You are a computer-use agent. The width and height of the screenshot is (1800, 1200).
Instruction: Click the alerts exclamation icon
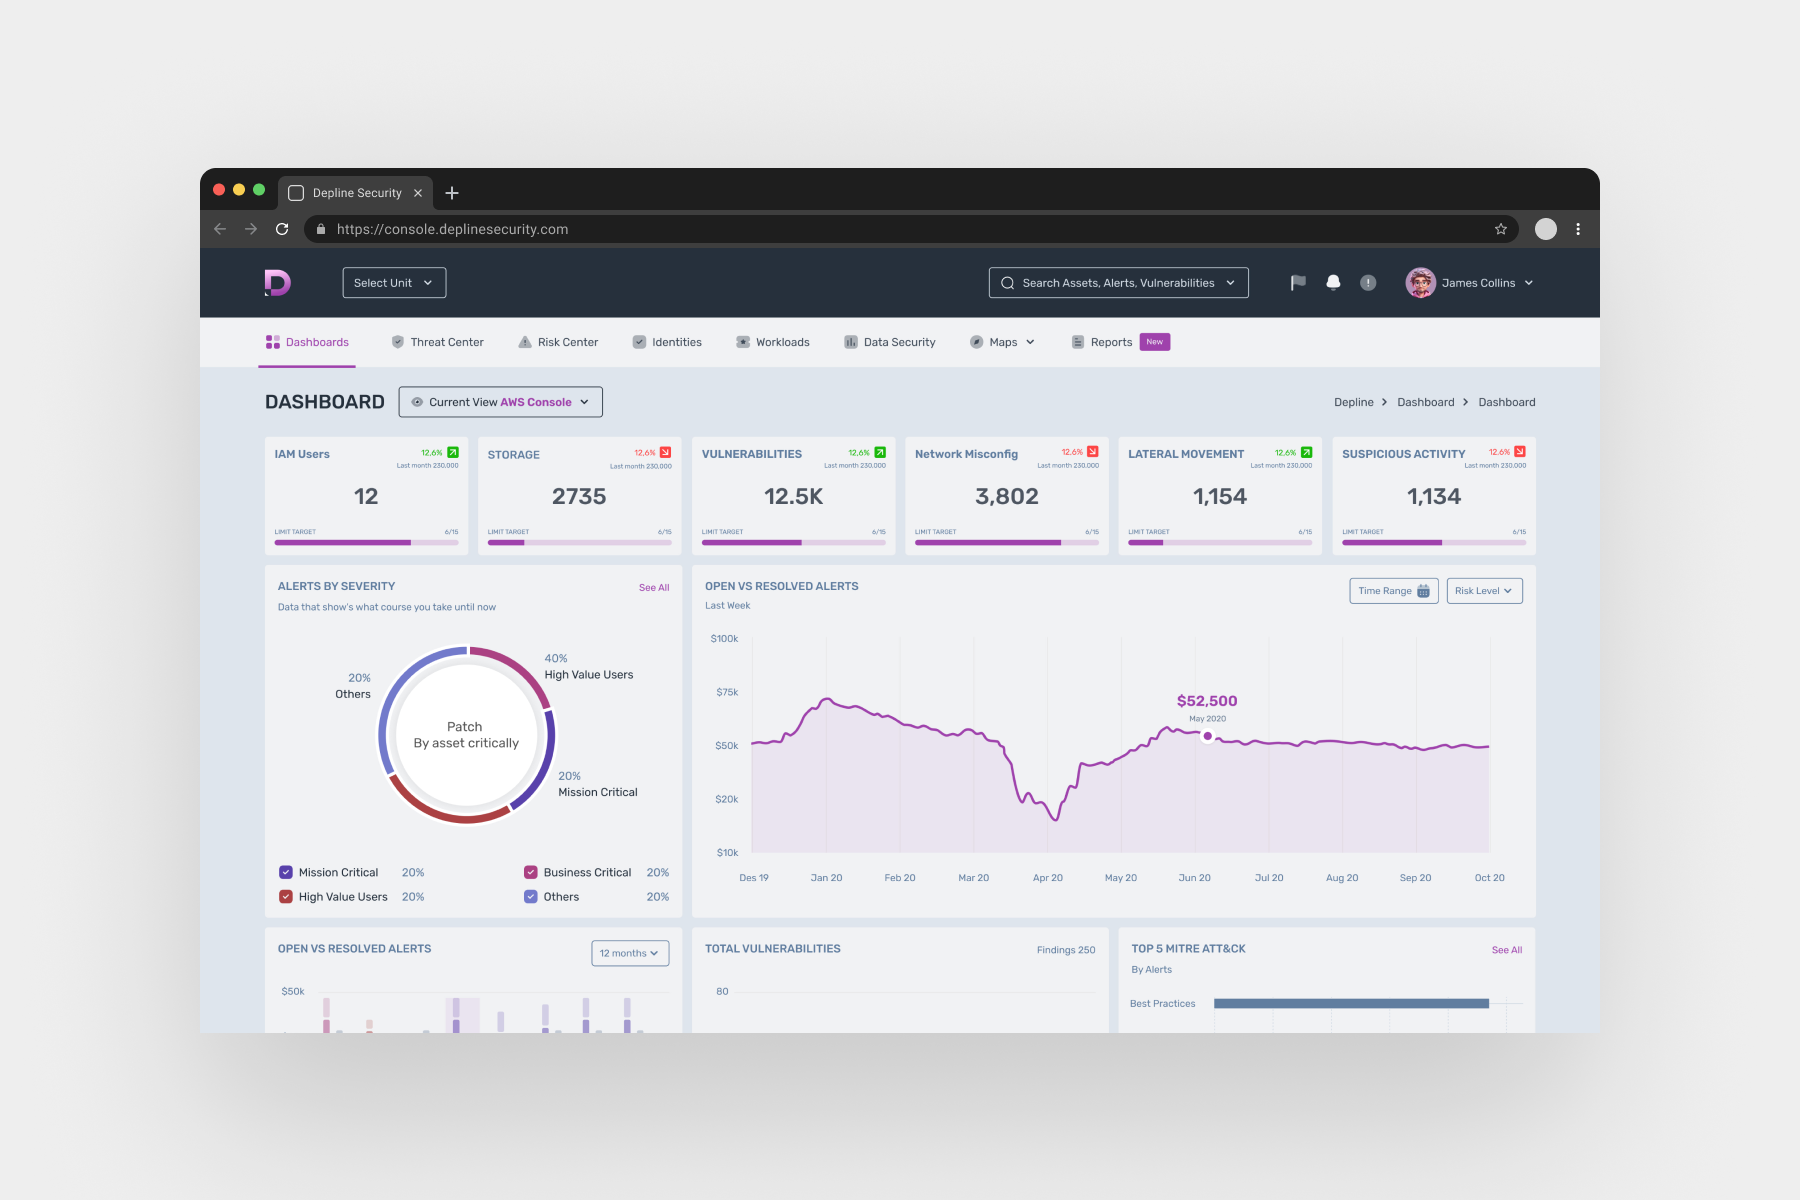click(1368, 282)
